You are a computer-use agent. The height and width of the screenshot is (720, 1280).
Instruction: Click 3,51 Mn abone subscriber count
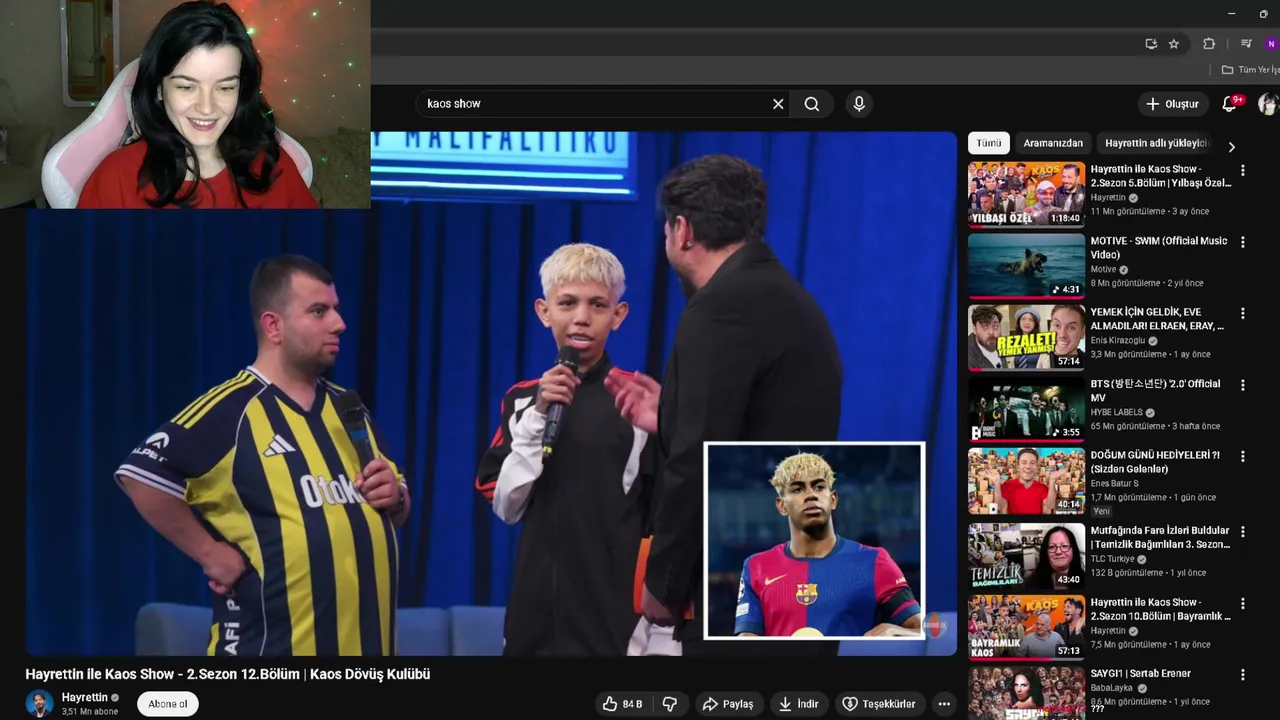point(90,712)
